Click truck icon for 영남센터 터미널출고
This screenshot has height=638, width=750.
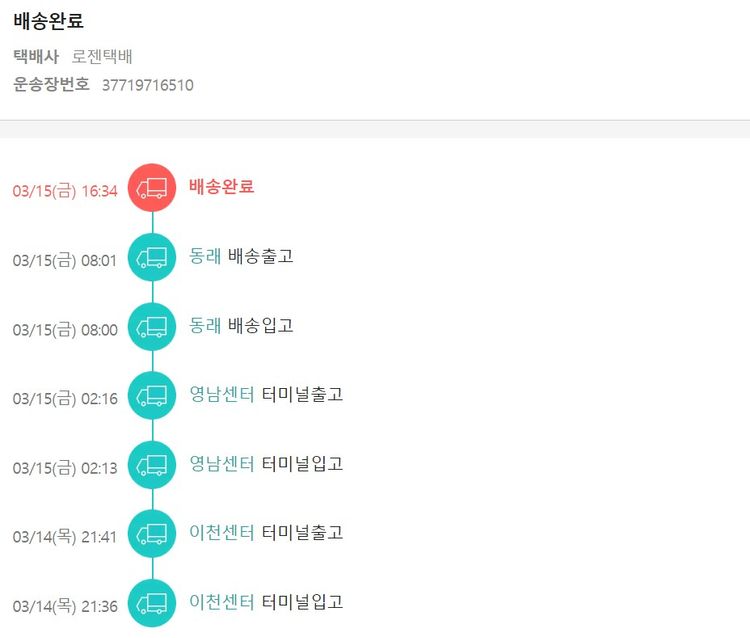coord(152,395)
